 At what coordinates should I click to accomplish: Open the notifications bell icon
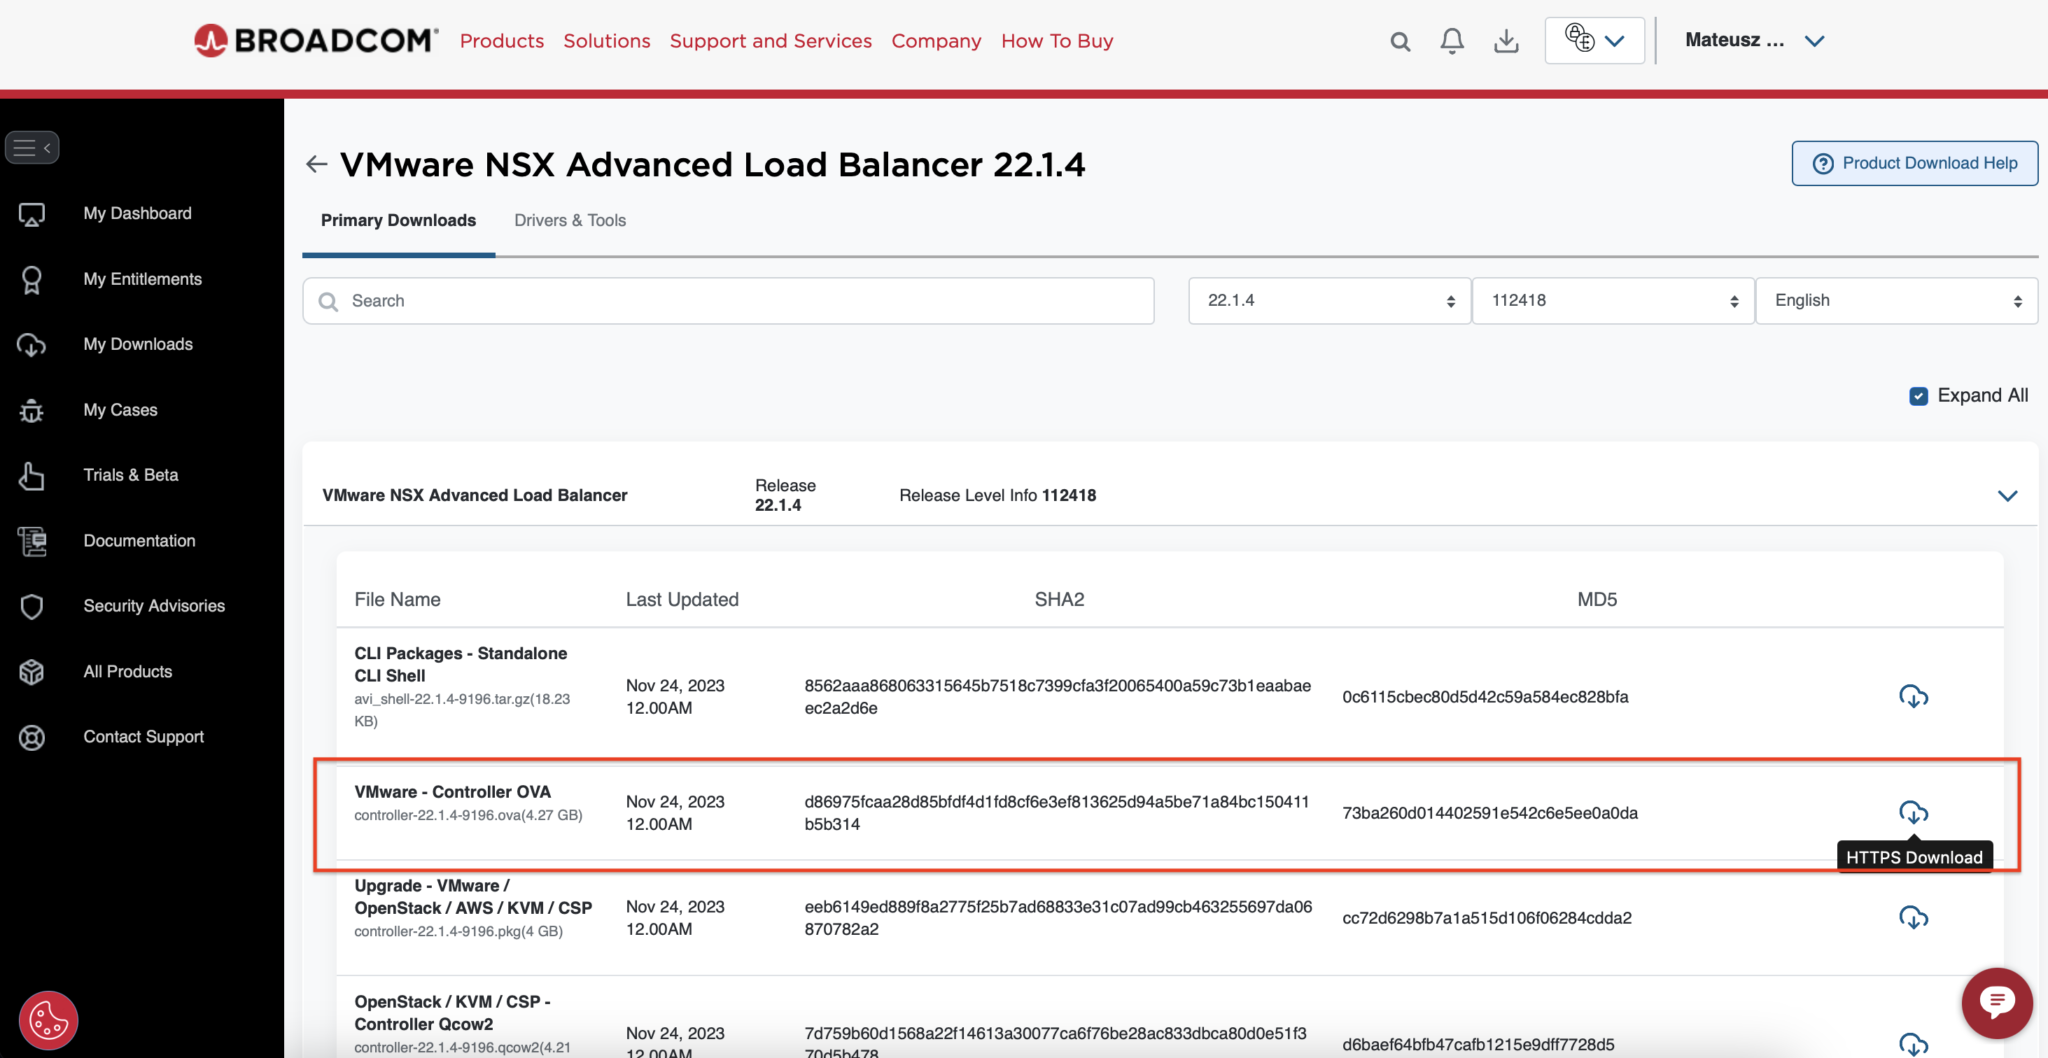tap(1452, 41)
